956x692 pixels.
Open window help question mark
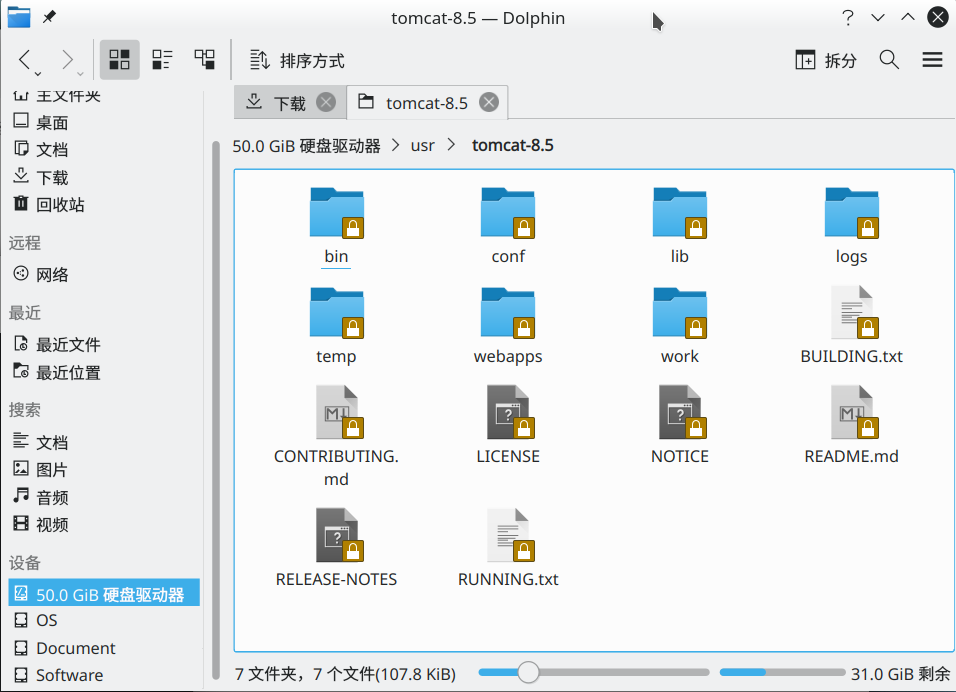(847, 18)
